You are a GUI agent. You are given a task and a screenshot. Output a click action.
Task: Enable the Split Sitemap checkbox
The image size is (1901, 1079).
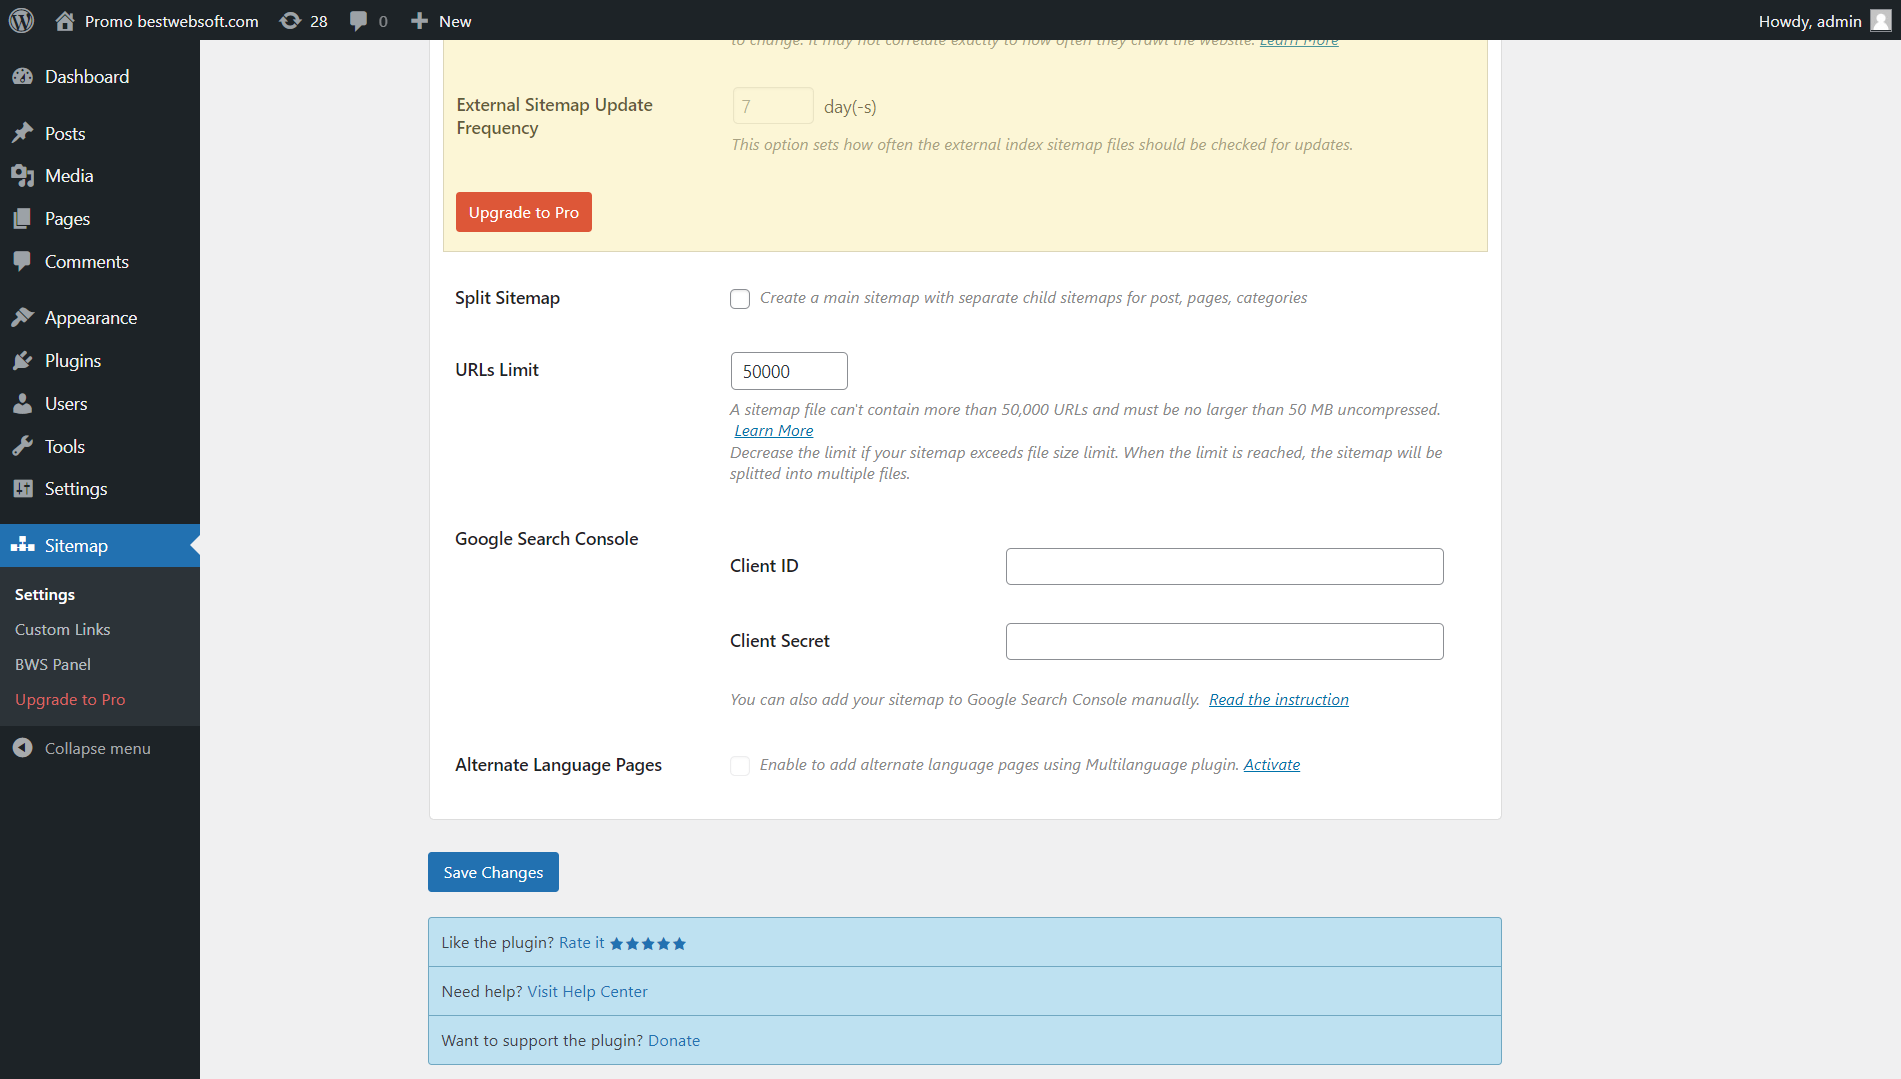740,298
